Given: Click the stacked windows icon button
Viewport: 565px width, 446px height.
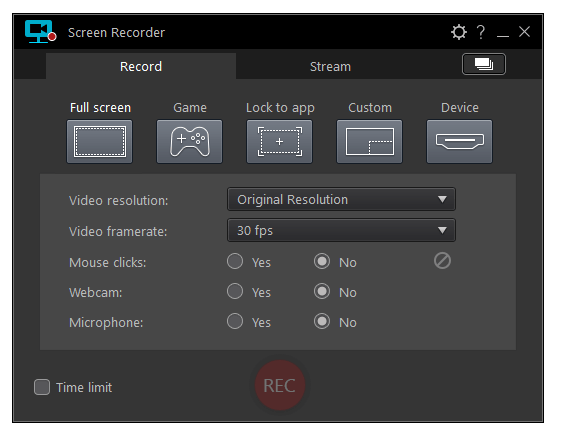Looking at the screenshot, I should click(484, 64).
